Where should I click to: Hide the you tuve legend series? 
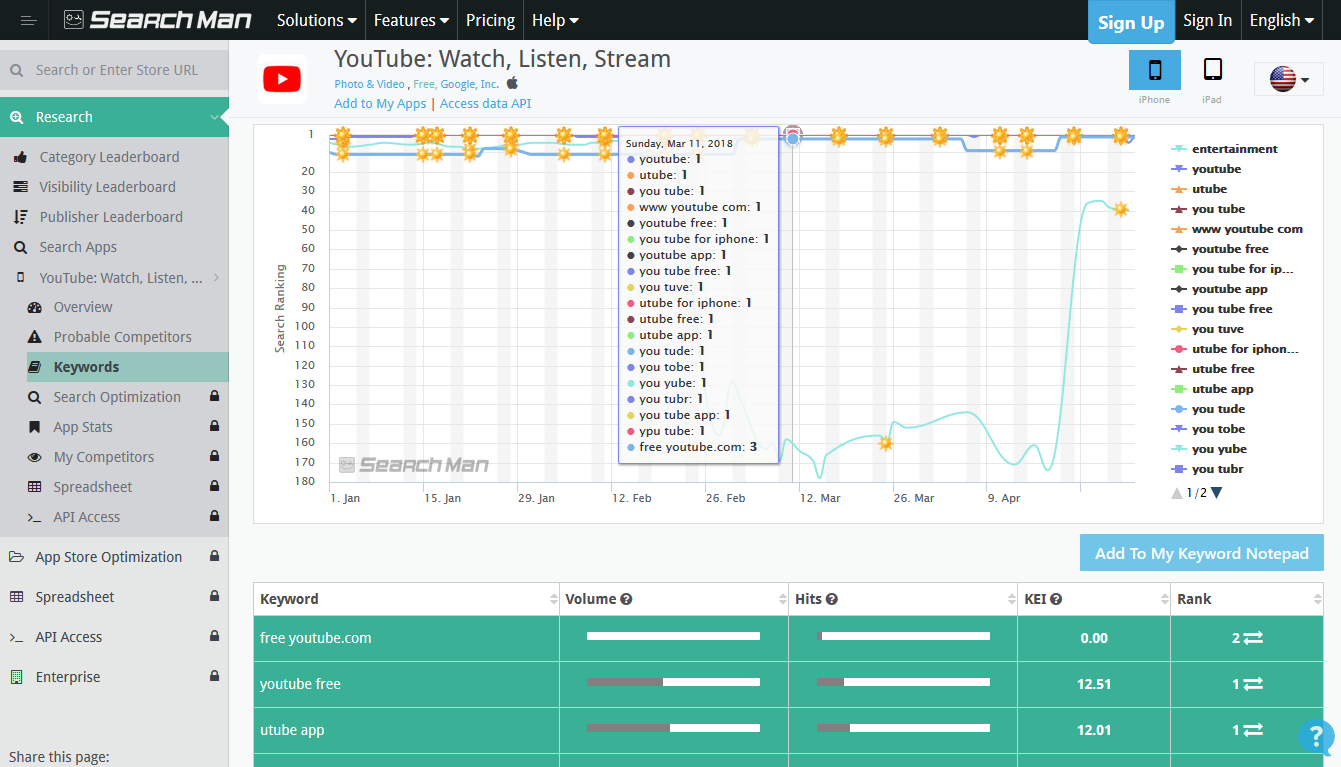(x=1217, y=329)
